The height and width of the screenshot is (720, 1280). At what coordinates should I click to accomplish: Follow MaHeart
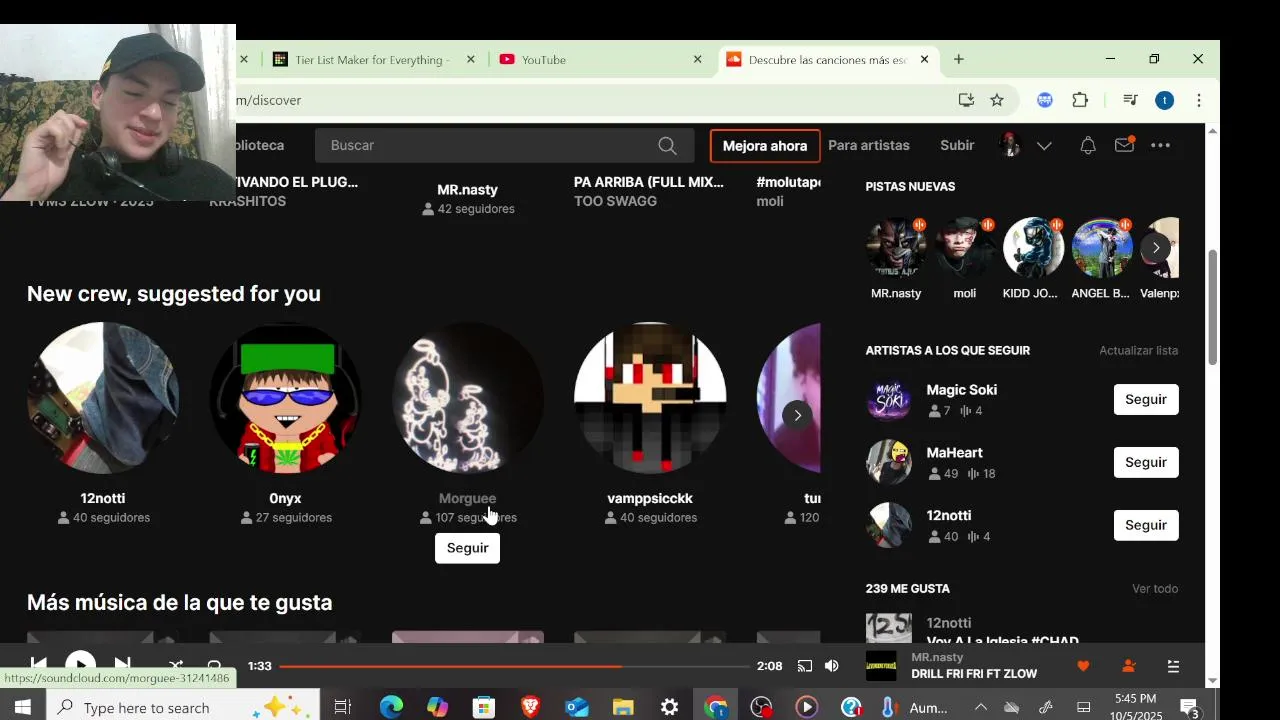[x=1146, y=462]
